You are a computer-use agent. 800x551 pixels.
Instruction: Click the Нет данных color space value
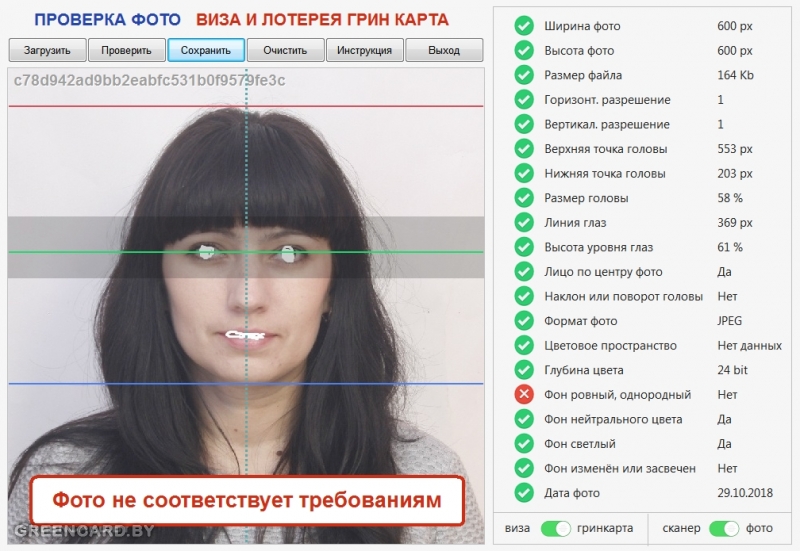[x=749, y=345]
